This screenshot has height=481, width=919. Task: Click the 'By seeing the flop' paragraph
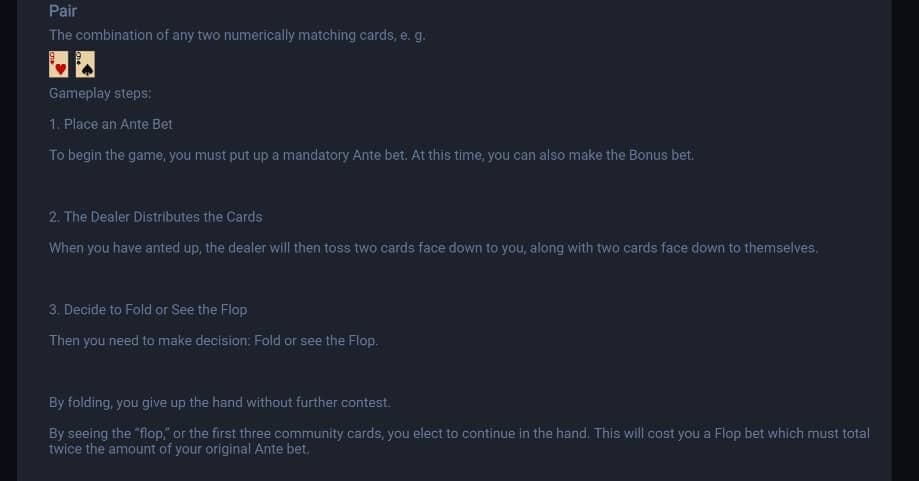click(x=460, y=441)
